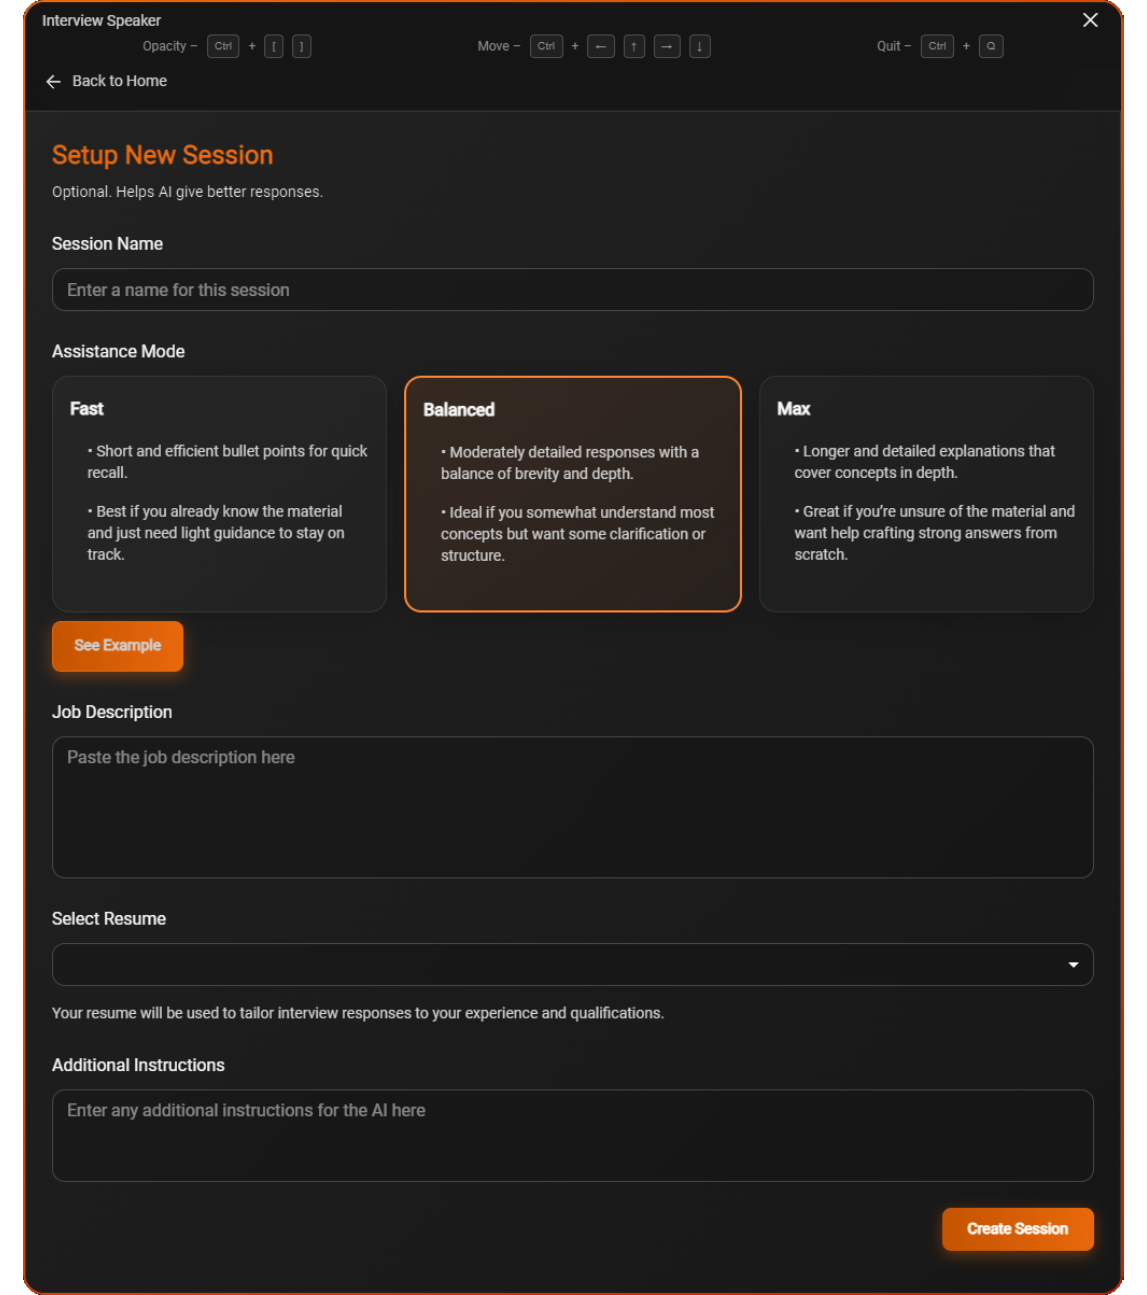Viewport: 1147px width, 1295px height.
Task: Click the back arrow icon
Action: click(54, 82)
